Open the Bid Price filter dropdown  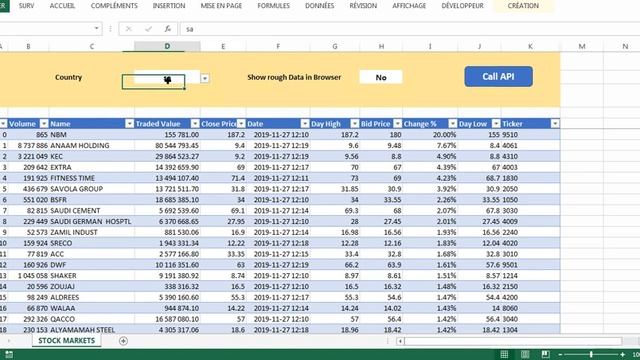click(x=397, y=124)
